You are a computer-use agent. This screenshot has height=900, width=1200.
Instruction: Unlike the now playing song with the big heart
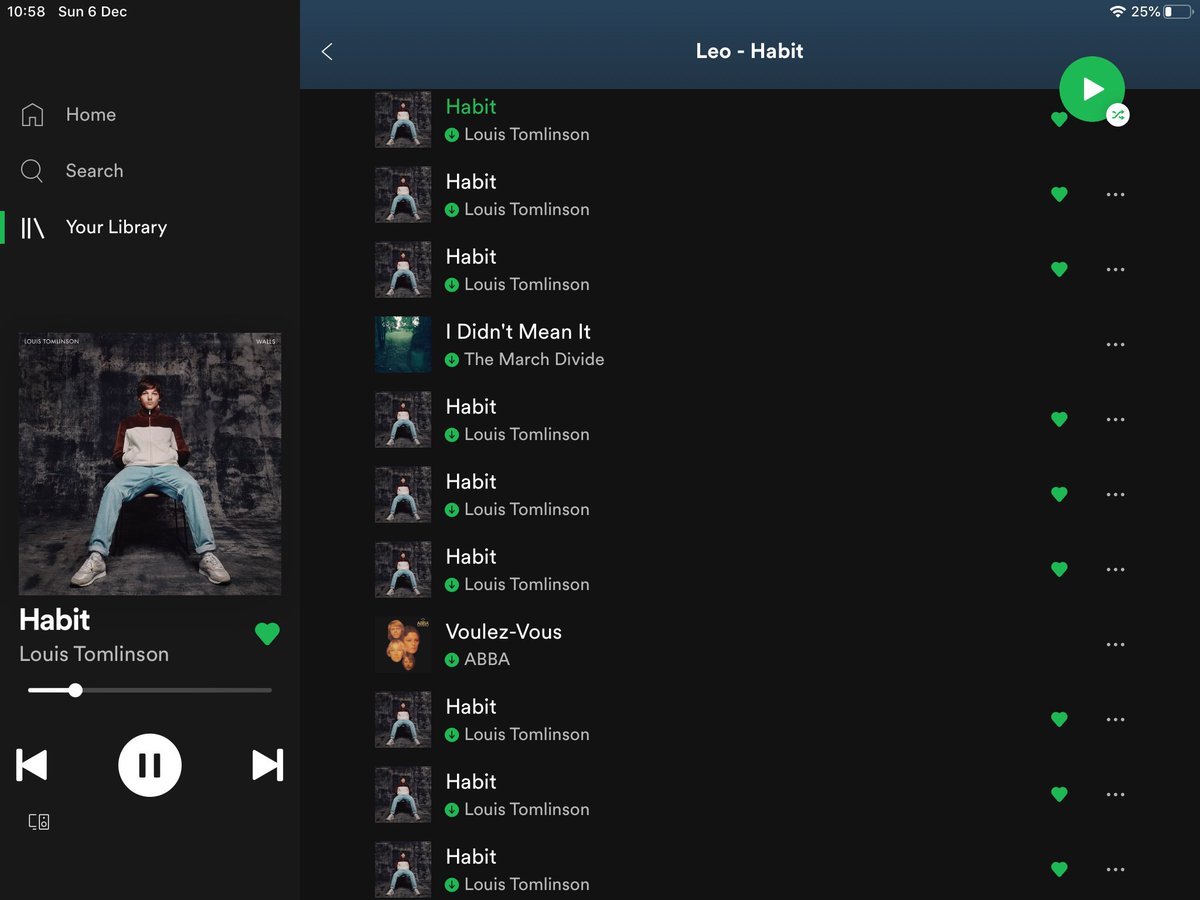267,634
